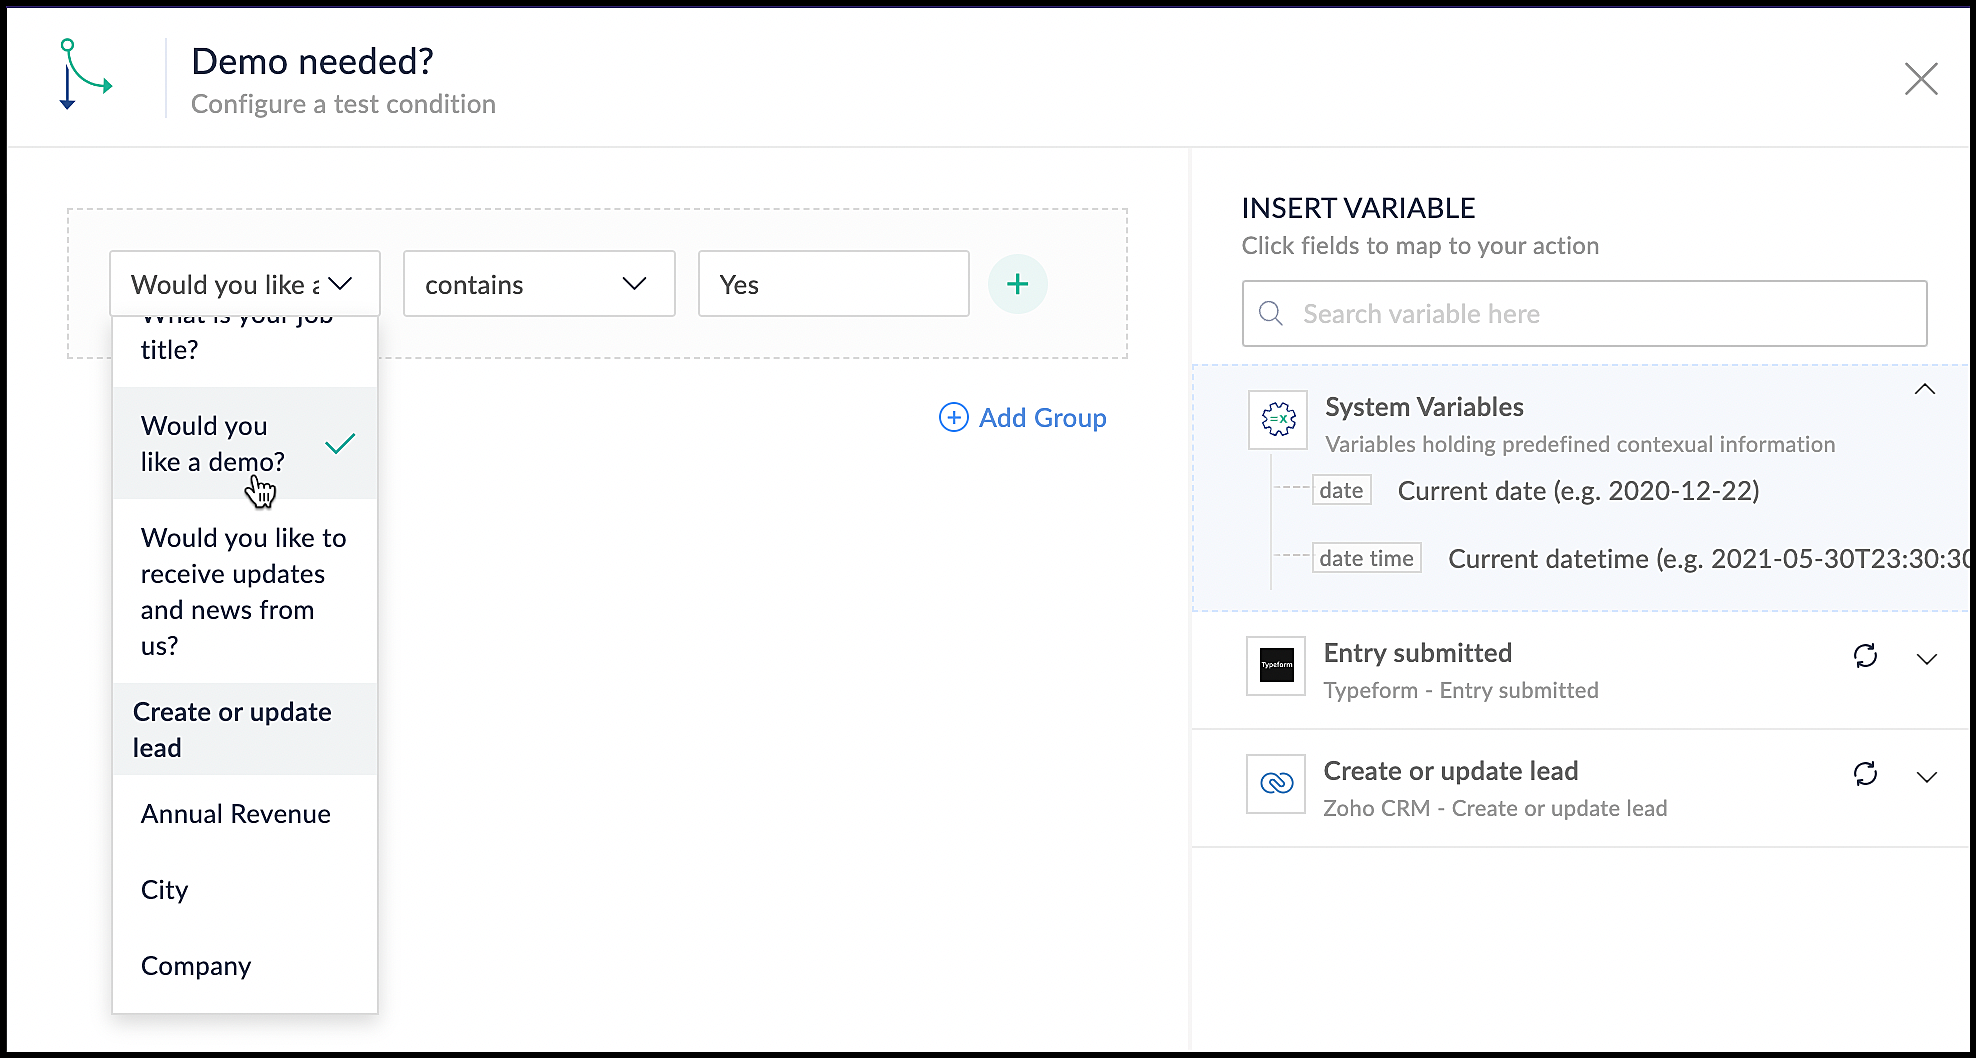The height and width of the screenshot is (1064, 1982).
Task: Choose 'Annual Revenue' from the list
Action: [x=245, y=815]
